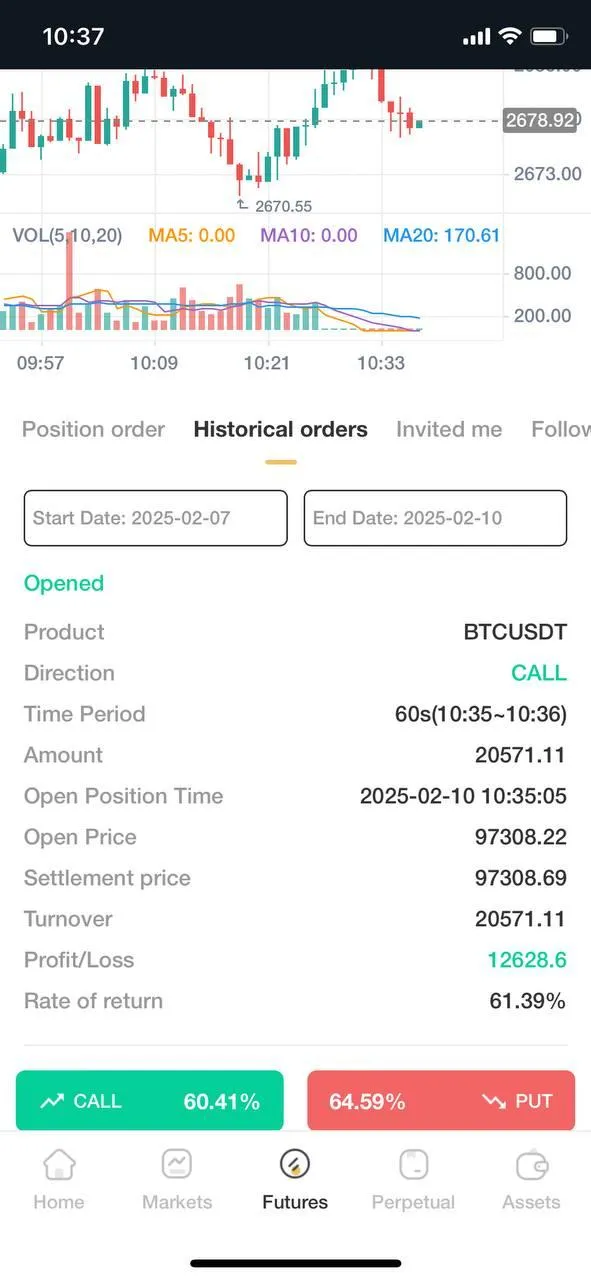Tap the battery indicator in status bar
Image resolution: width=591 pixels, height=1280 pixels.
[549, 36]
